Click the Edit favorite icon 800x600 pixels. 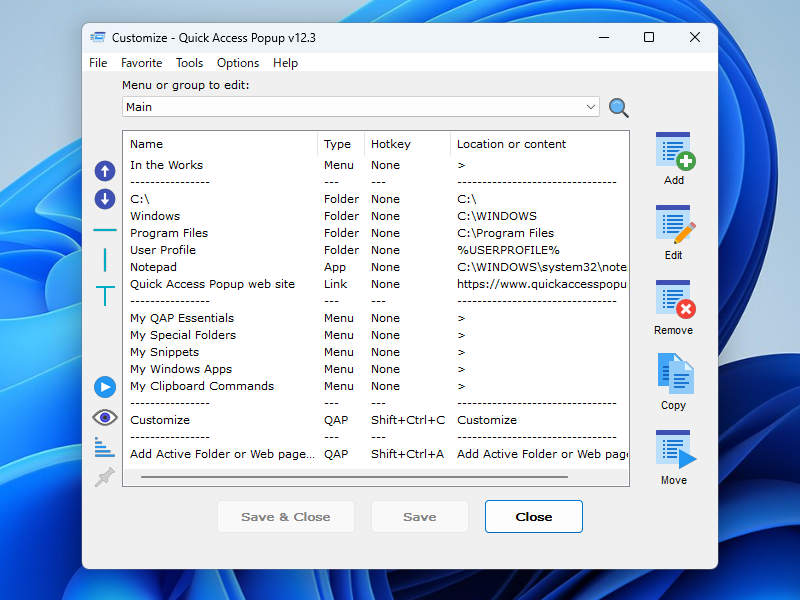pos(674,224)
